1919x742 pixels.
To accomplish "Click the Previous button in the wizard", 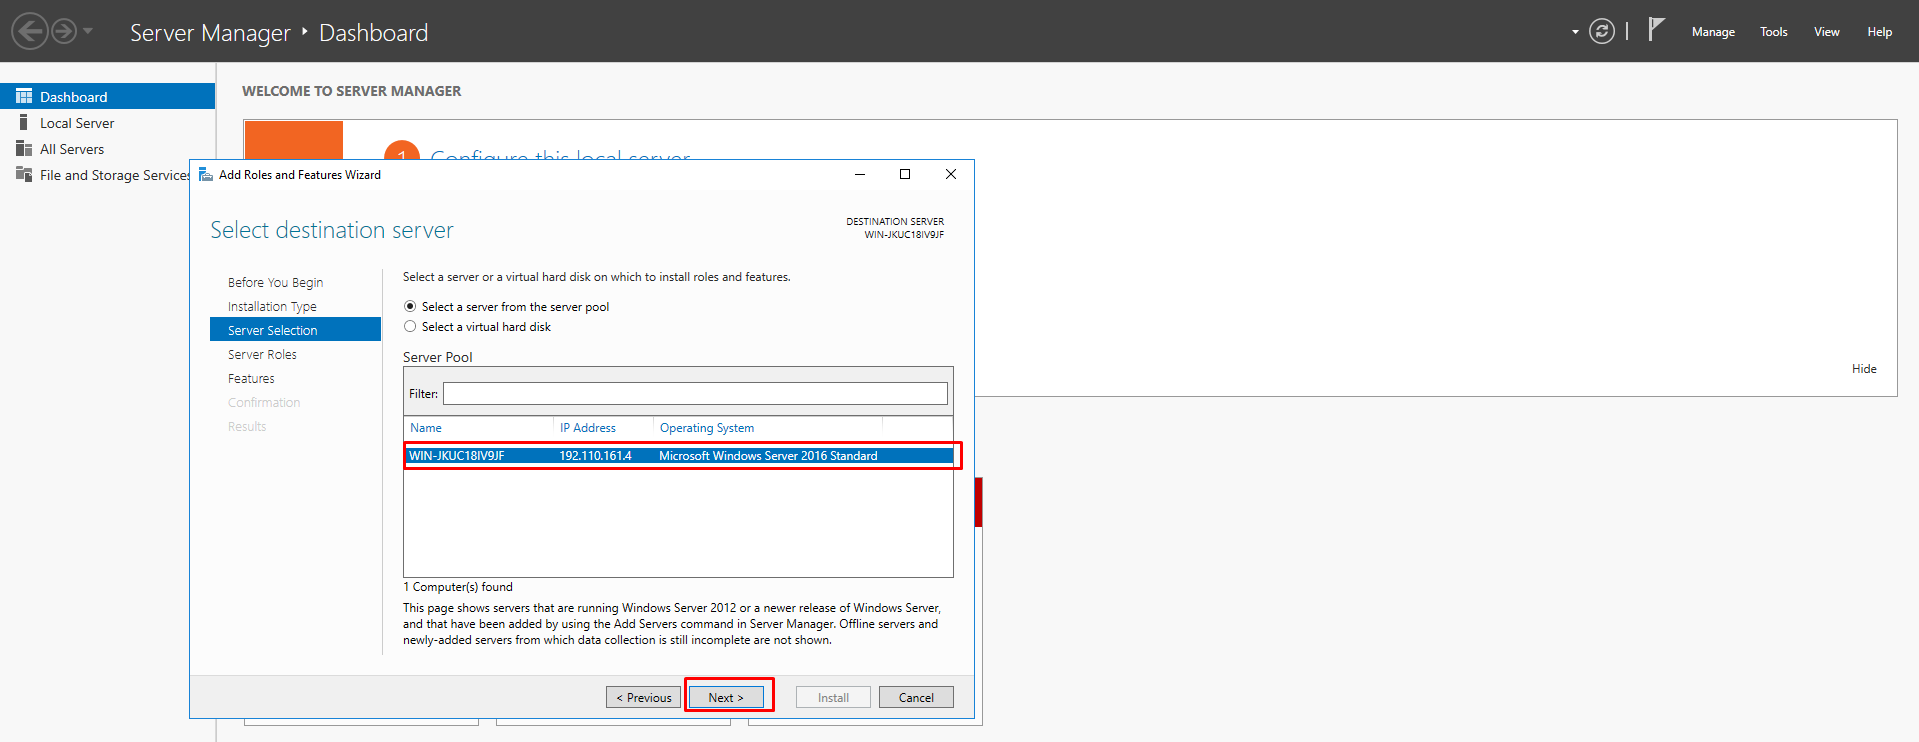I will tap(643, 697).
